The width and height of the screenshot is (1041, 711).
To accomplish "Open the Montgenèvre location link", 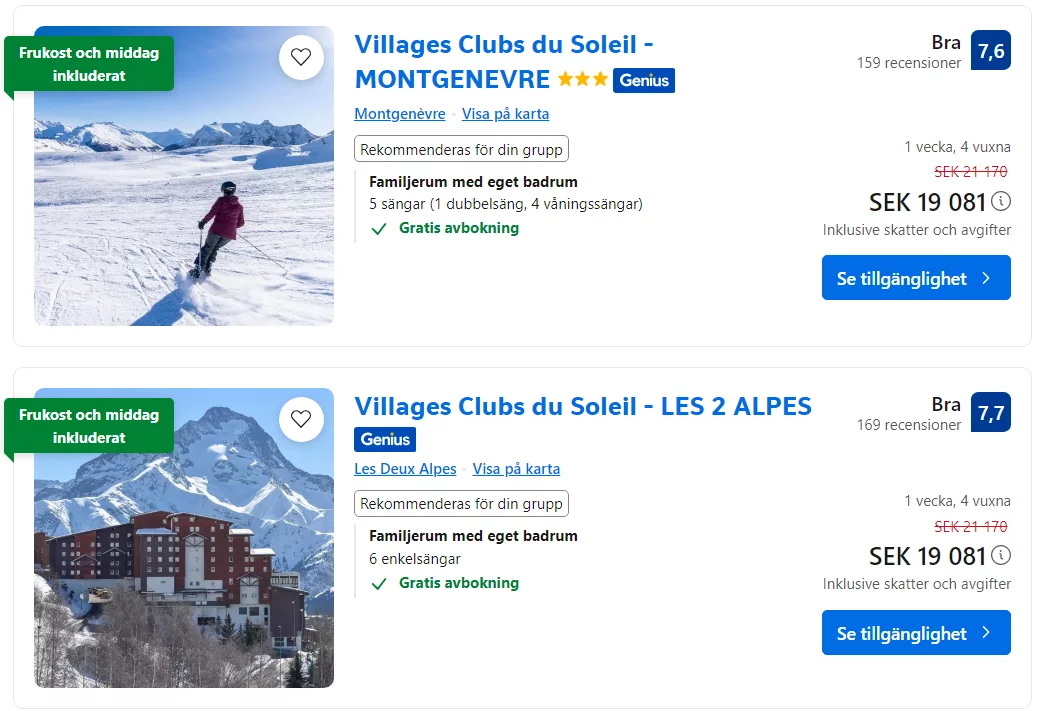I will [x=400, y=114].
